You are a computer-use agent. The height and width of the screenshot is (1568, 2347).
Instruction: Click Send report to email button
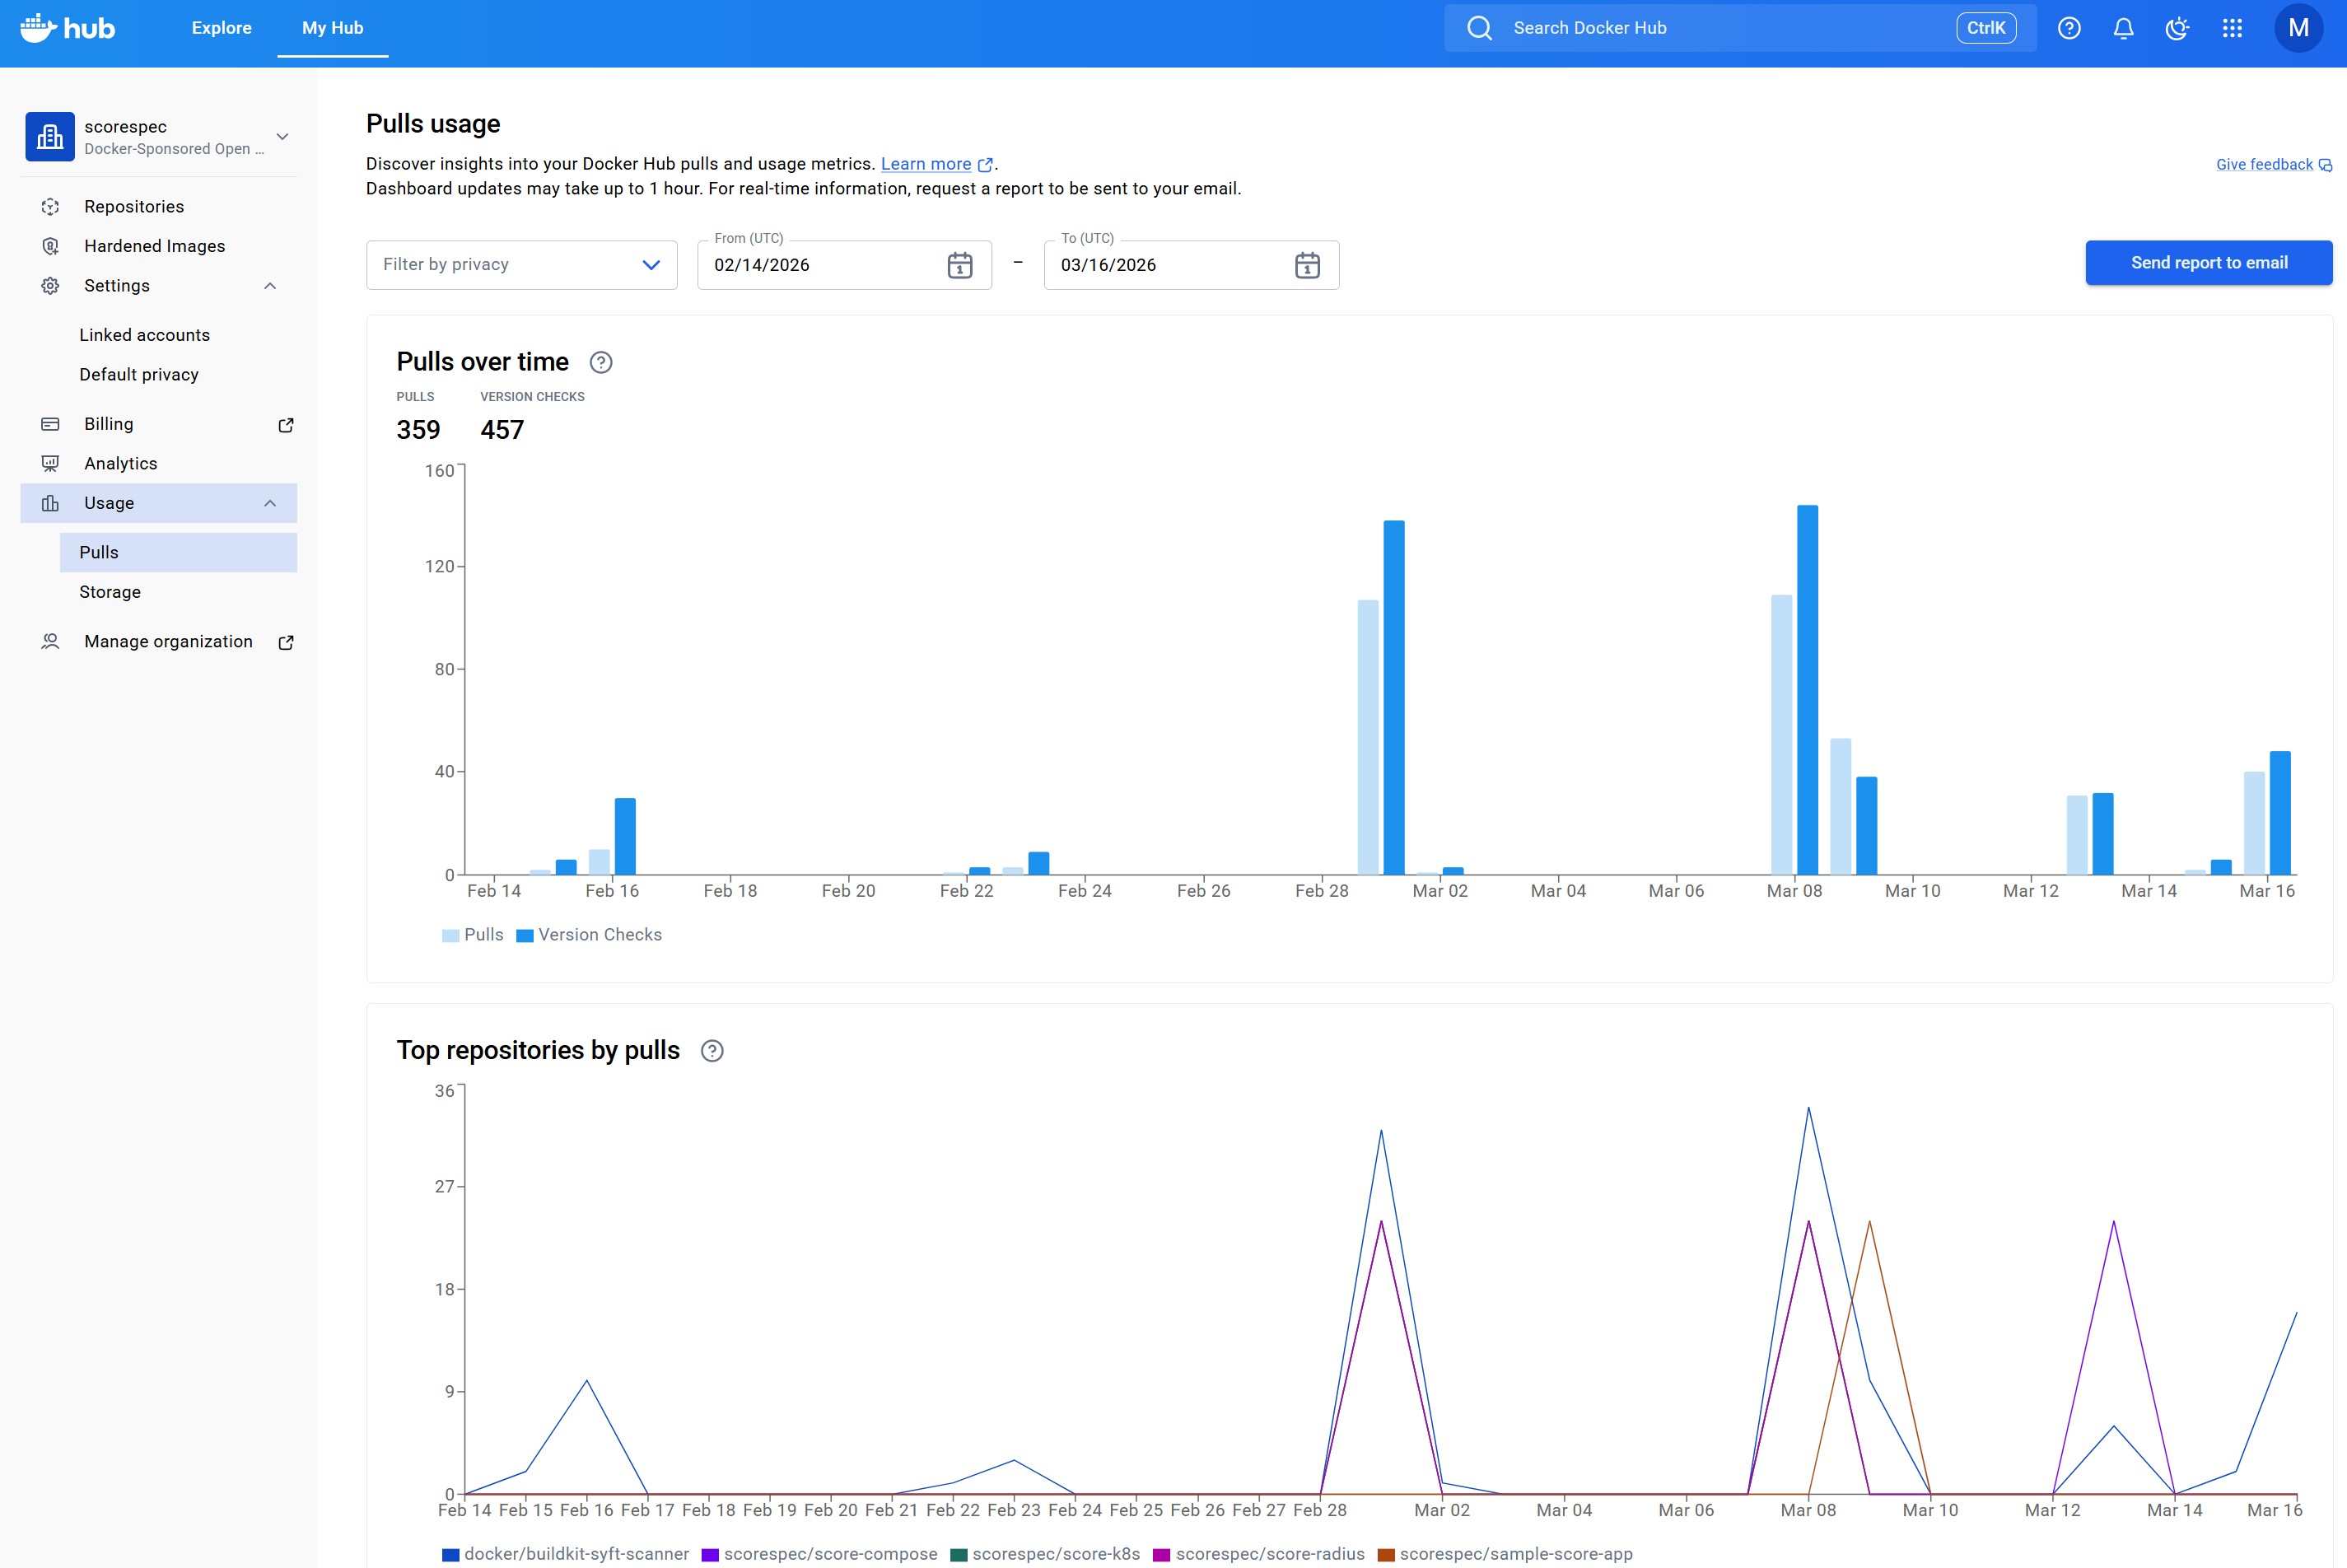[2208, 263]
